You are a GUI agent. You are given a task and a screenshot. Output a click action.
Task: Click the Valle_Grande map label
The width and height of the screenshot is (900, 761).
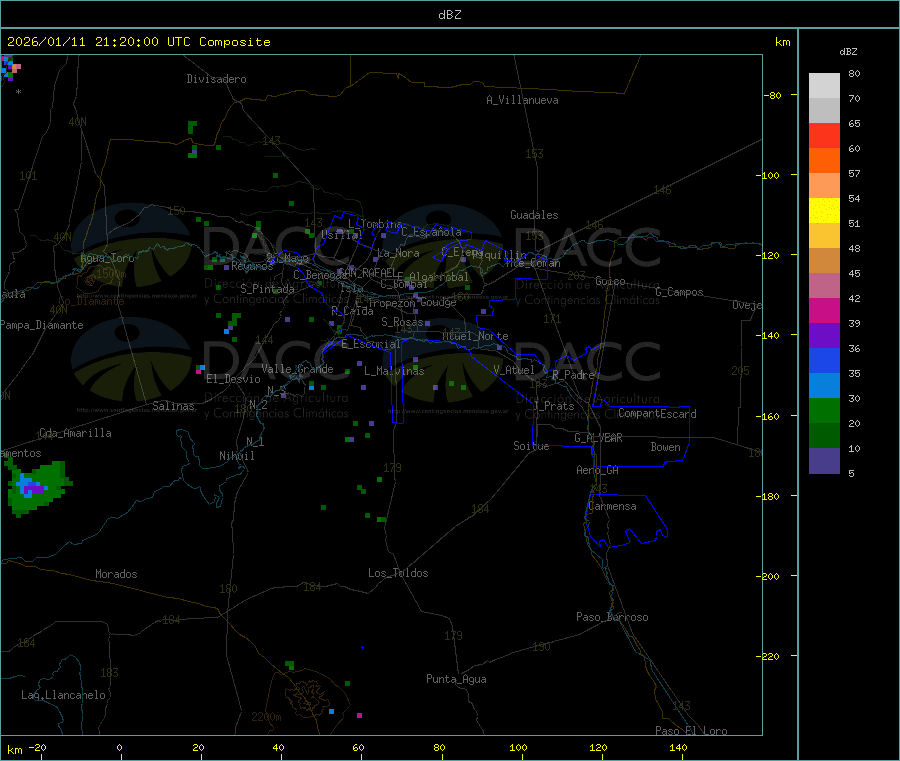point(297,369)
